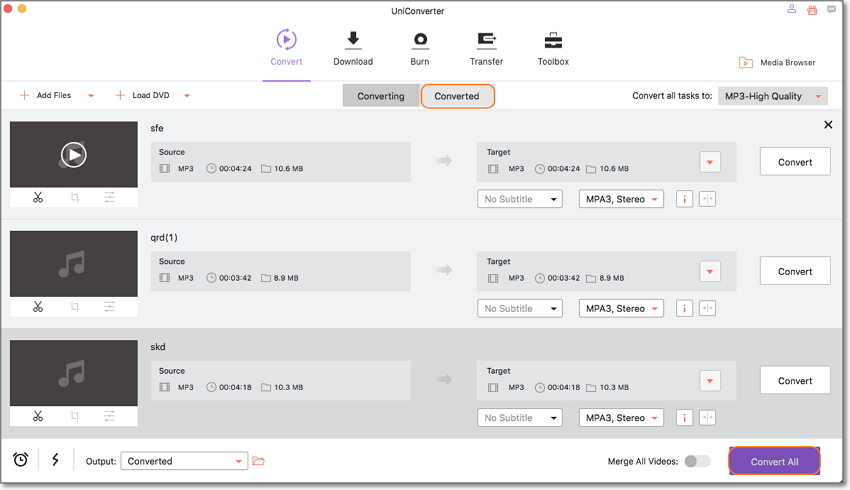This screenshot has height=490, width=850.
Task: Expand target format options for sfe
Action: (710, 162)
